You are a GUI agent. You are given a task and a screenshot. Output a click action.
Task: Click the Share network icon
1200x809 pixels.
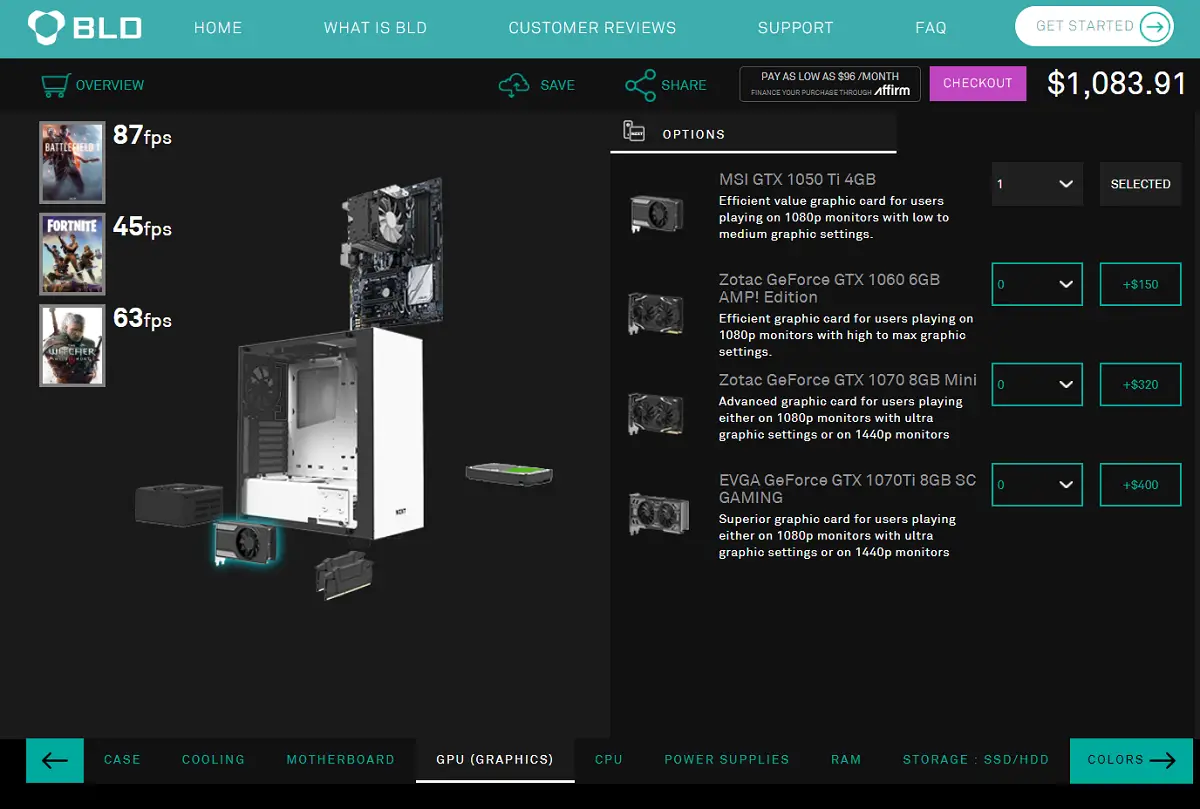pos(640,85)
